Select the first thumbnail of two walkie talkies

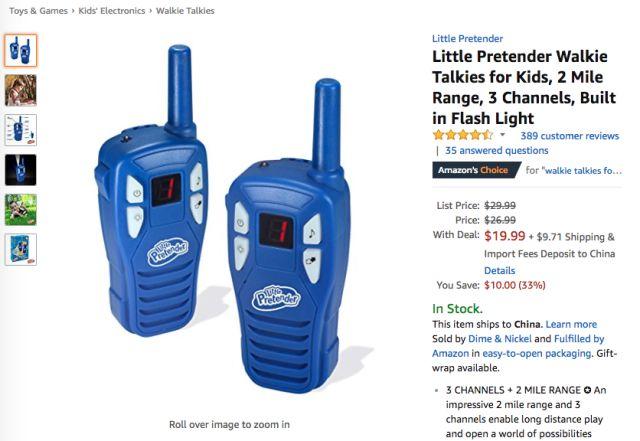20,51
